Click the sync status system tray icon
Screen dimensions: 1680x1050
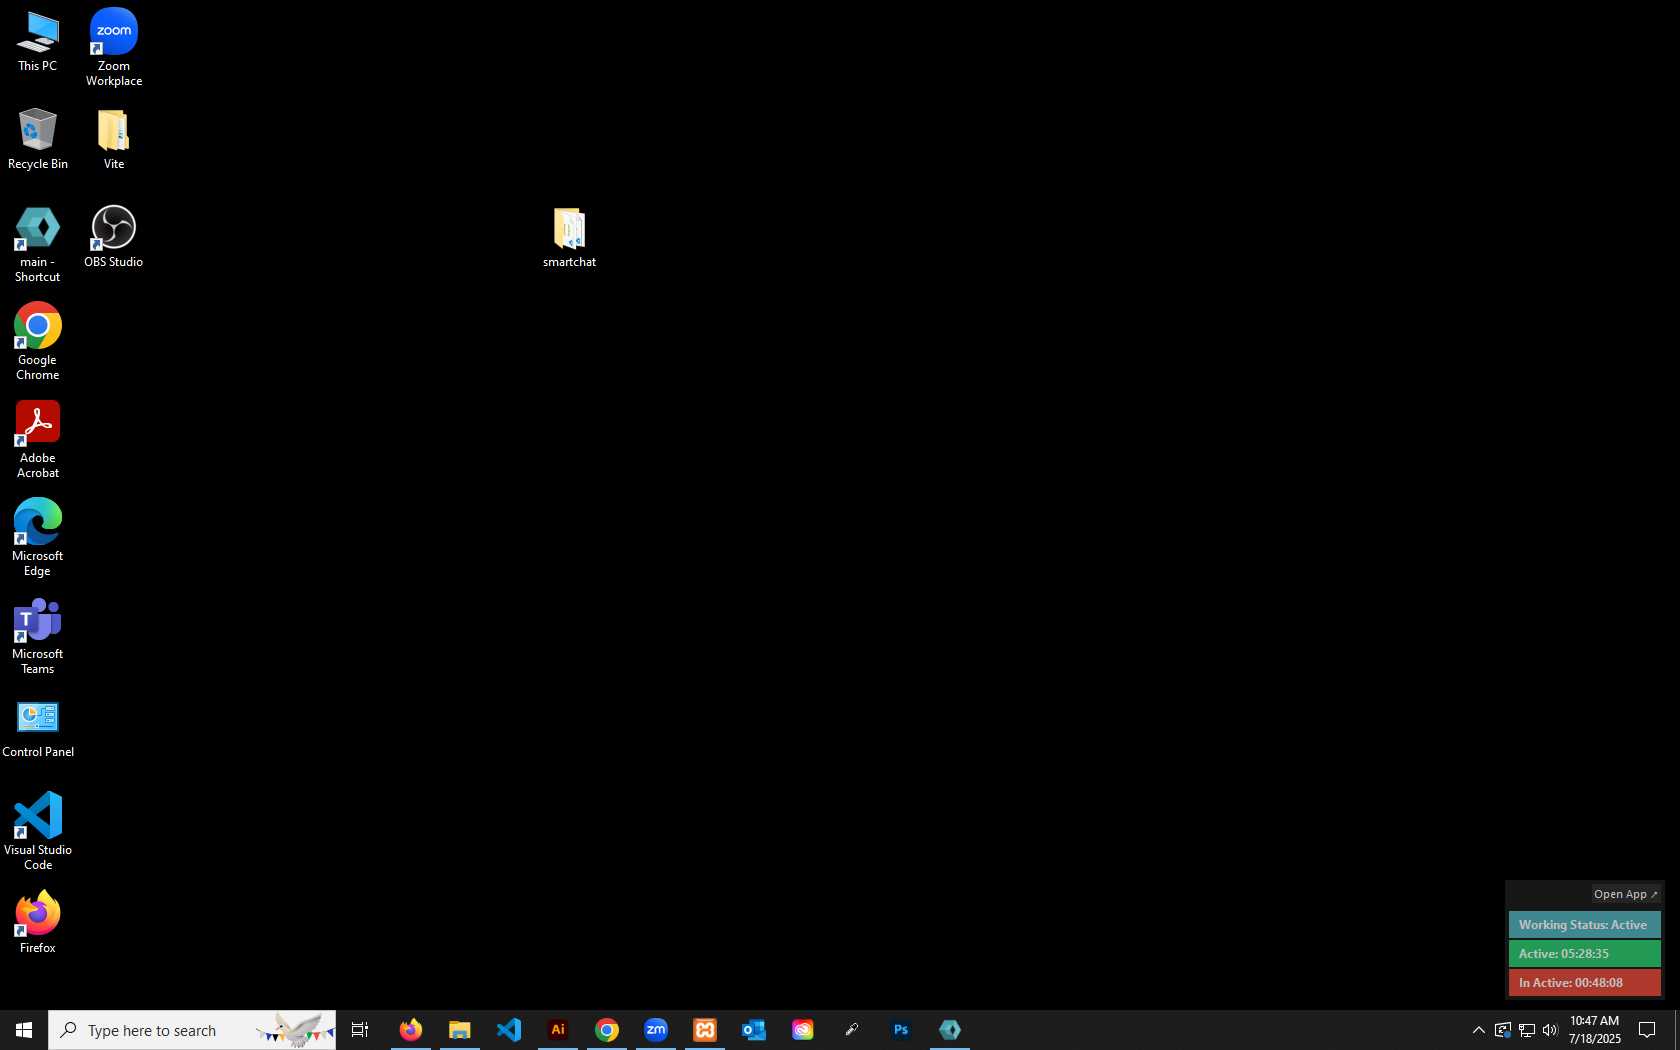pos(1502,1030)
